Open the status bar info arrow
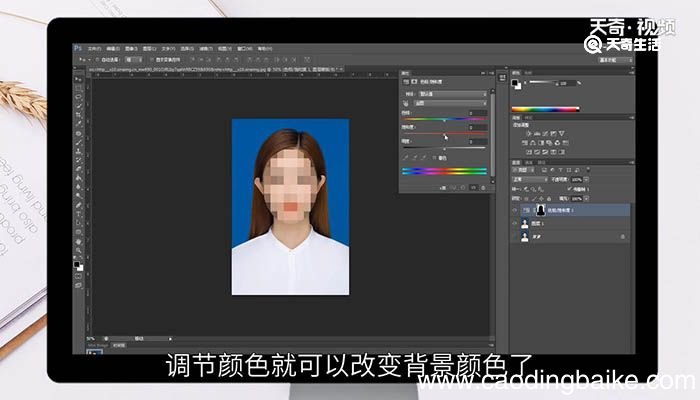The image size is (700, 400). (x=170, y=339)
